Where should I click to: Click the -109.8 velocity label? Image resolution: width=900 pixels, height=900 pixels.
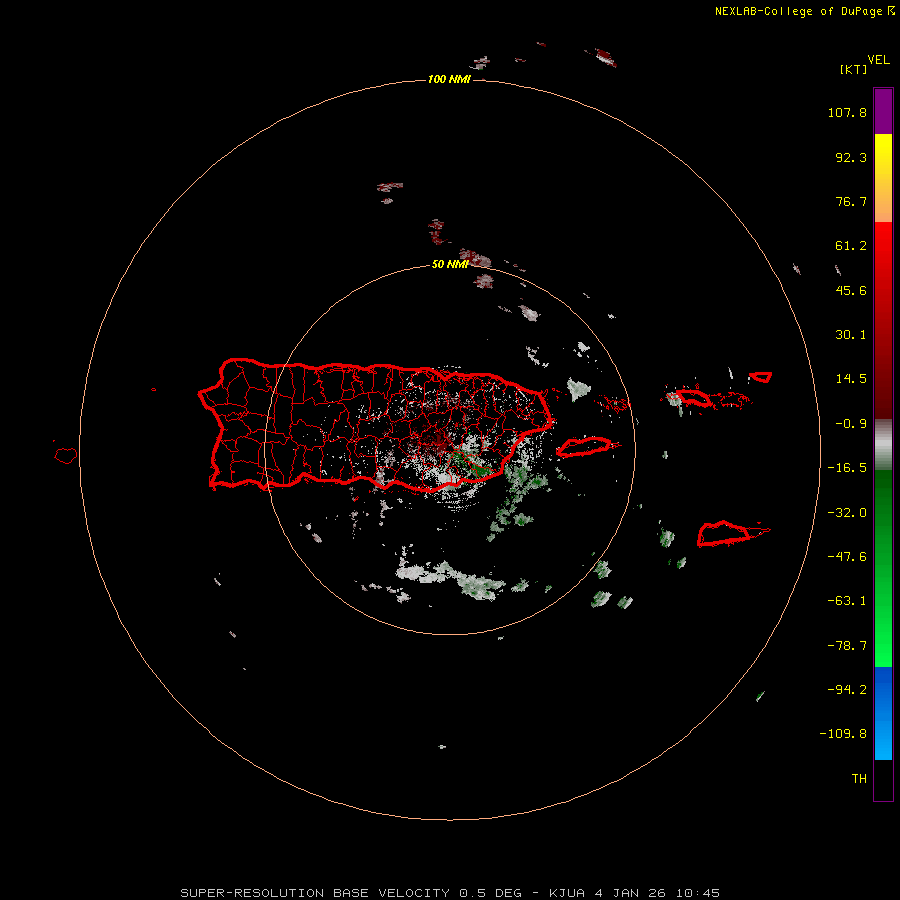point(843,734)
